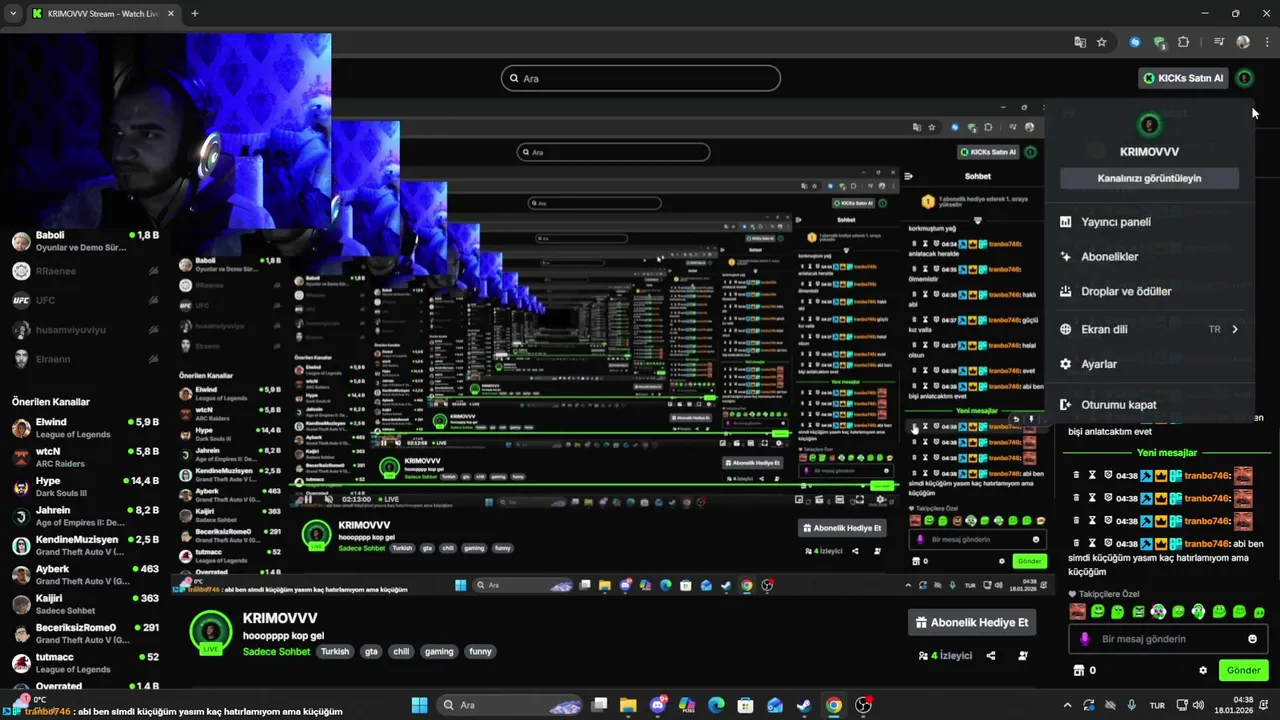Open BeceriksizRome0 recommended channel
The width and height of the screenshot is (1280, 720).
[x=85, y=633]
